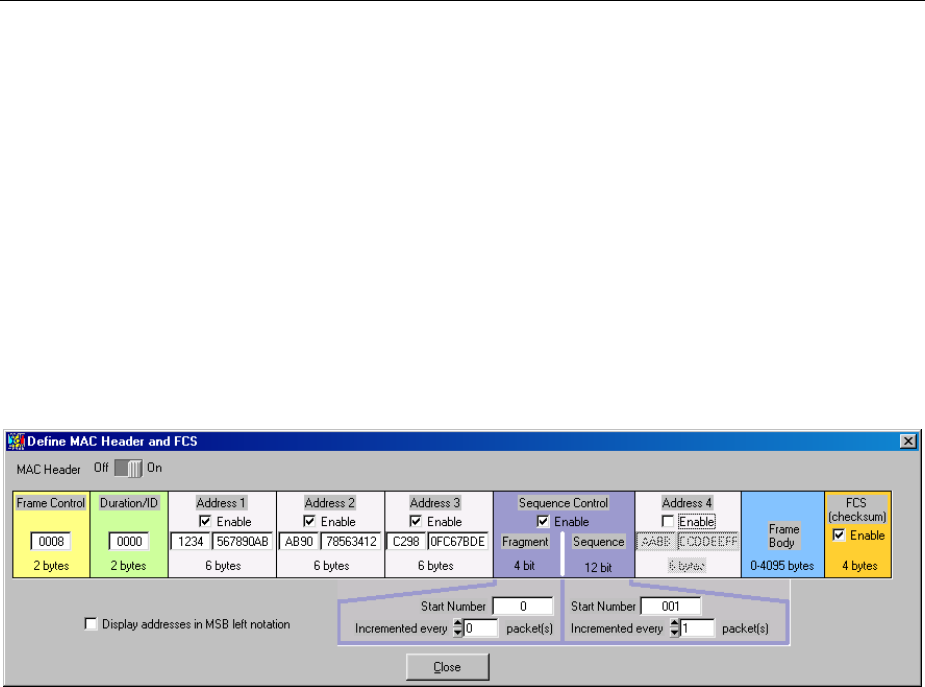Click the Sequence label in Sequence Control
Viewport: 925px width, 687px height.
[598, 541]
